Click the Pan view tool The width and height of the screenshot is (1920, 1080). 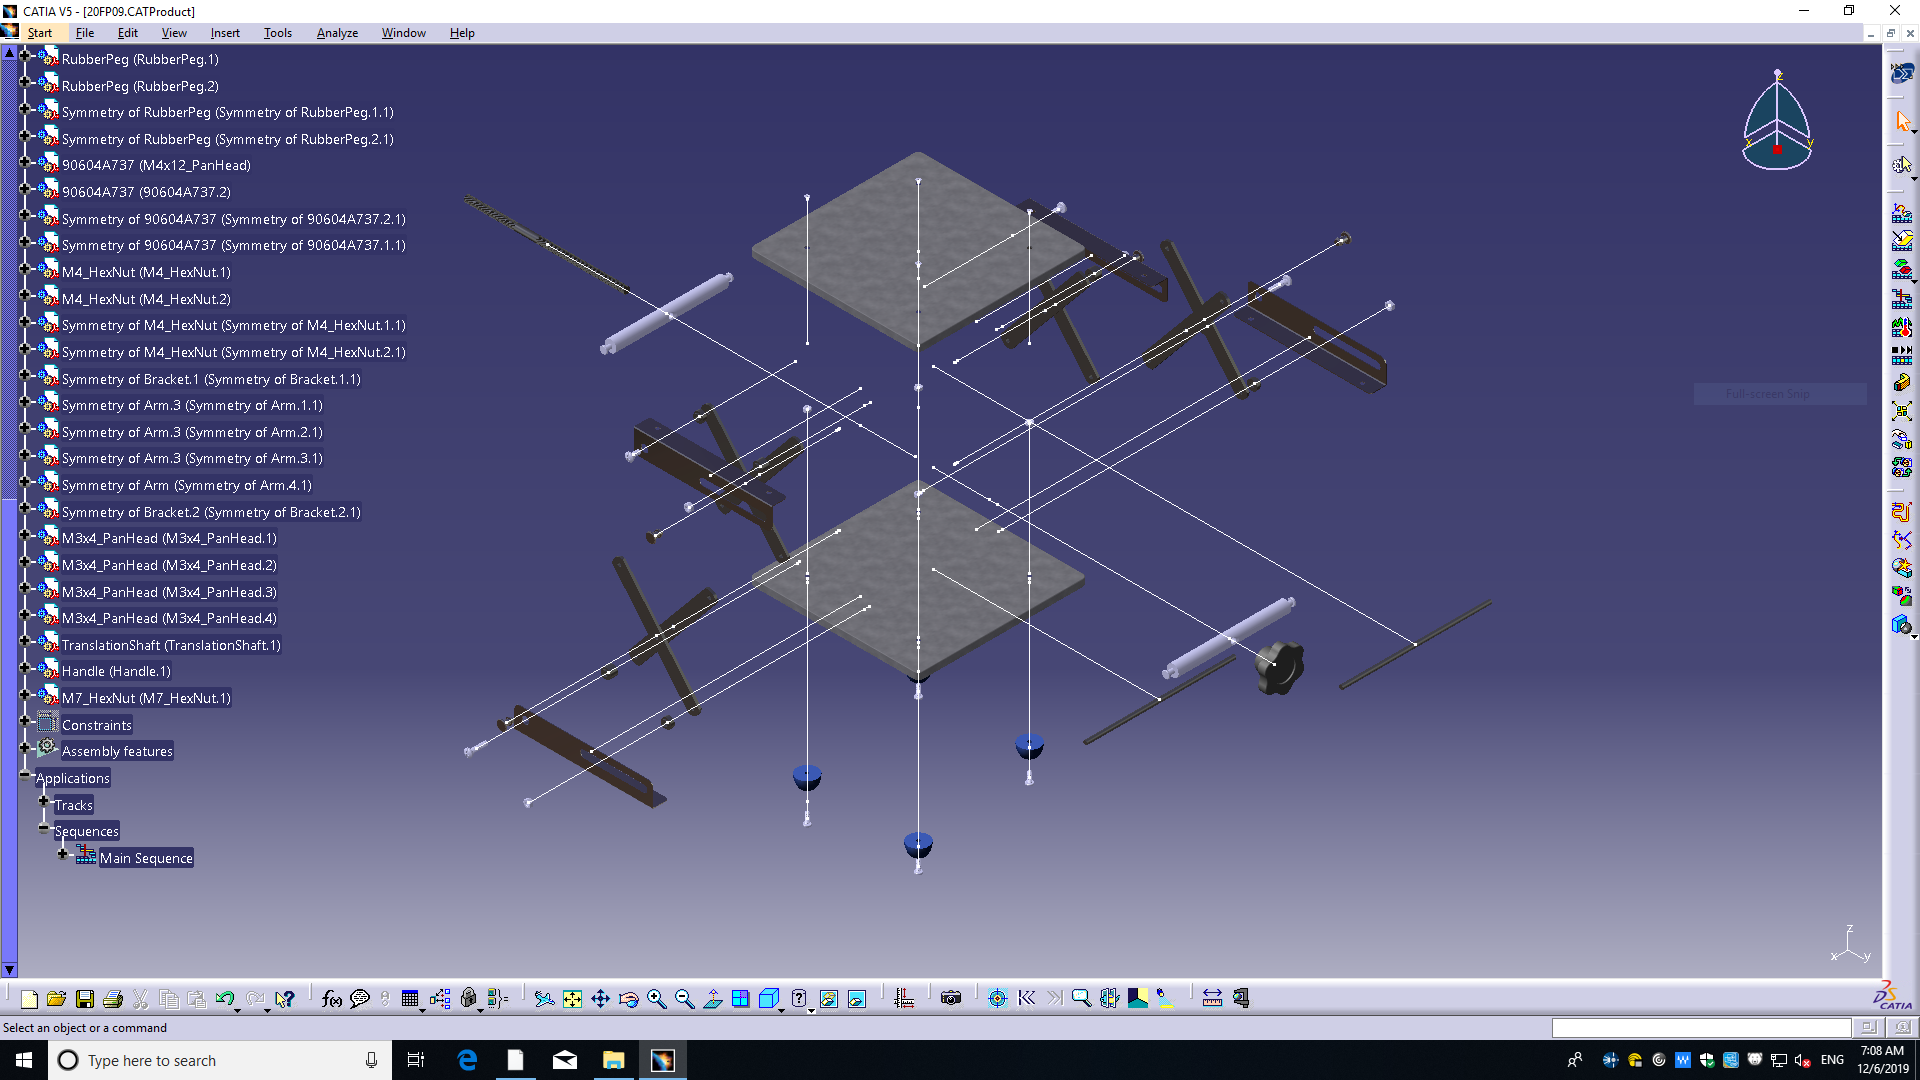point(600,999)
